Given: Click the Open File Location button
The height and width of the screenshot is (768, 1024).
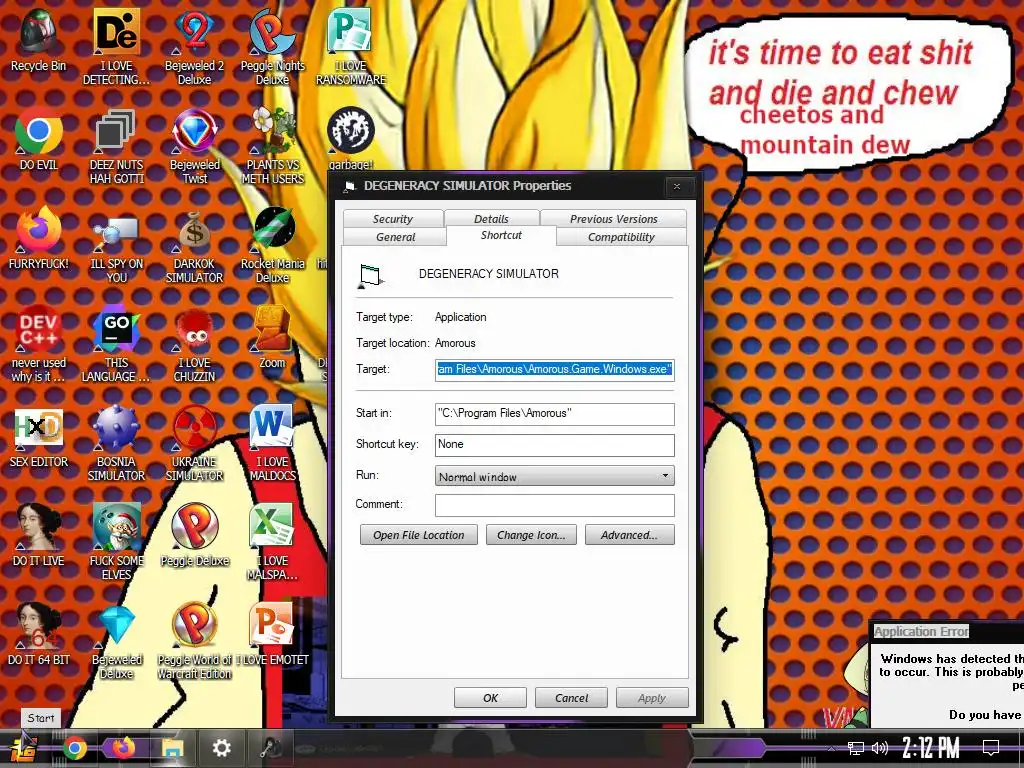Looking at the screenshot, I should 419,535.
